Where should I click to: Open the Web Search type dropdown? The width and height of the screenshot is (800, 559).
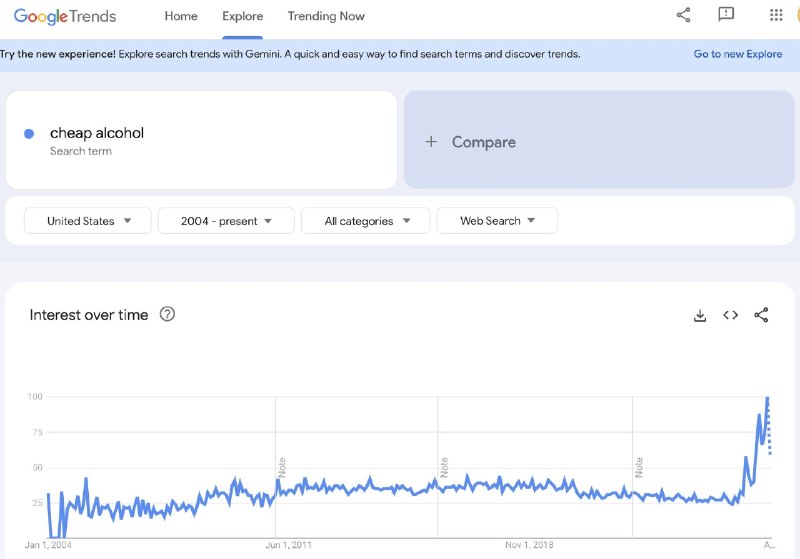pyautogui.click(x=497, y=221)
